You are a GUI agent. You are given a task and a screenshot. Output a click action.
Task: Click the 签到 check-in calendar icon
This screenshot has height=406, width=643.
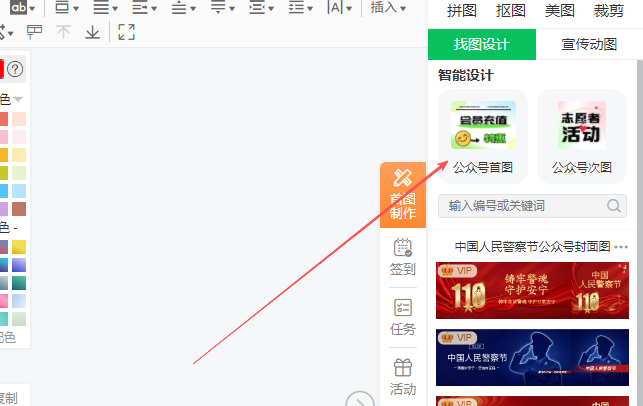click(403, 257)
